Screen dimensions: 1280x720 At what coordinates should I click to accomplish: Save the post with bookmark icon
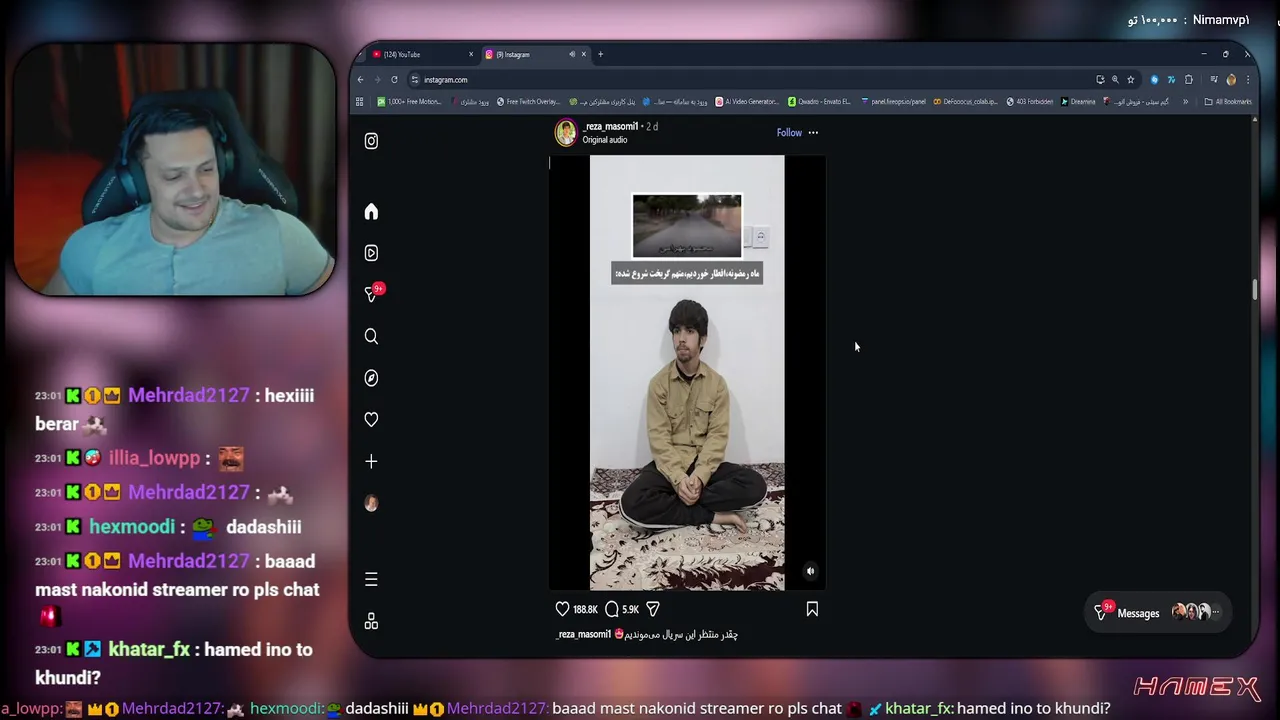pyautogui.click(x=812, y=609)
